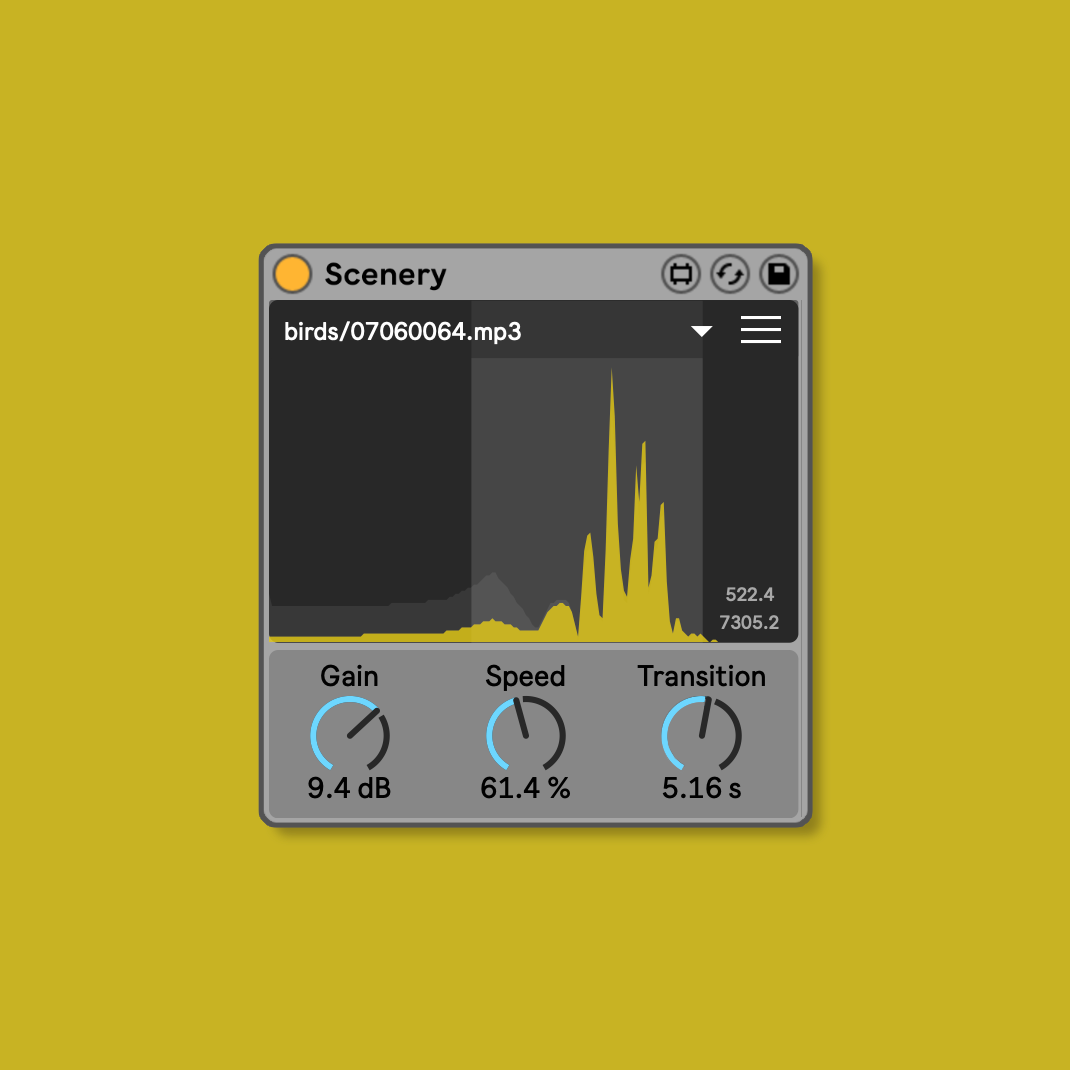Open the hamburger menu in the display

click(760, 330)
